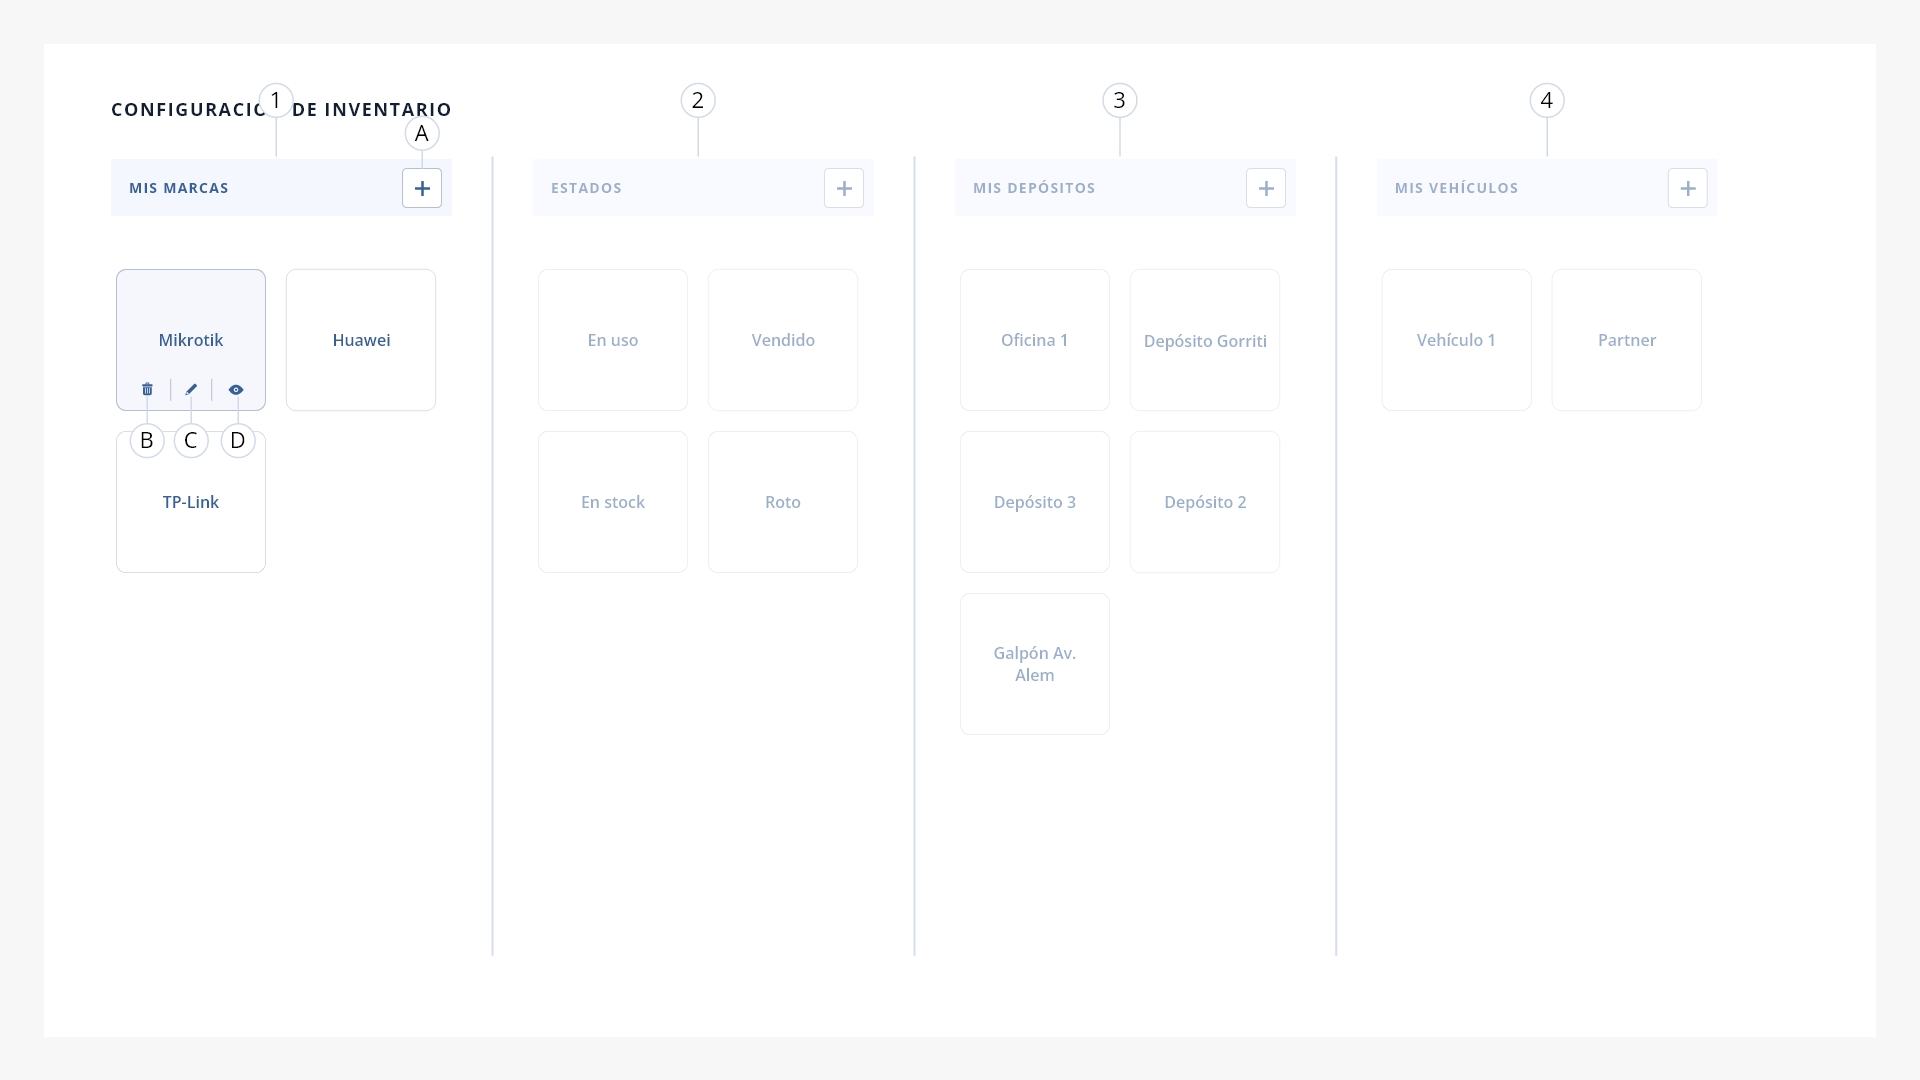1920x1080 pixels.
Task: Choose the Roto state card
Action: pyautogui.click(x=783, y=502)
